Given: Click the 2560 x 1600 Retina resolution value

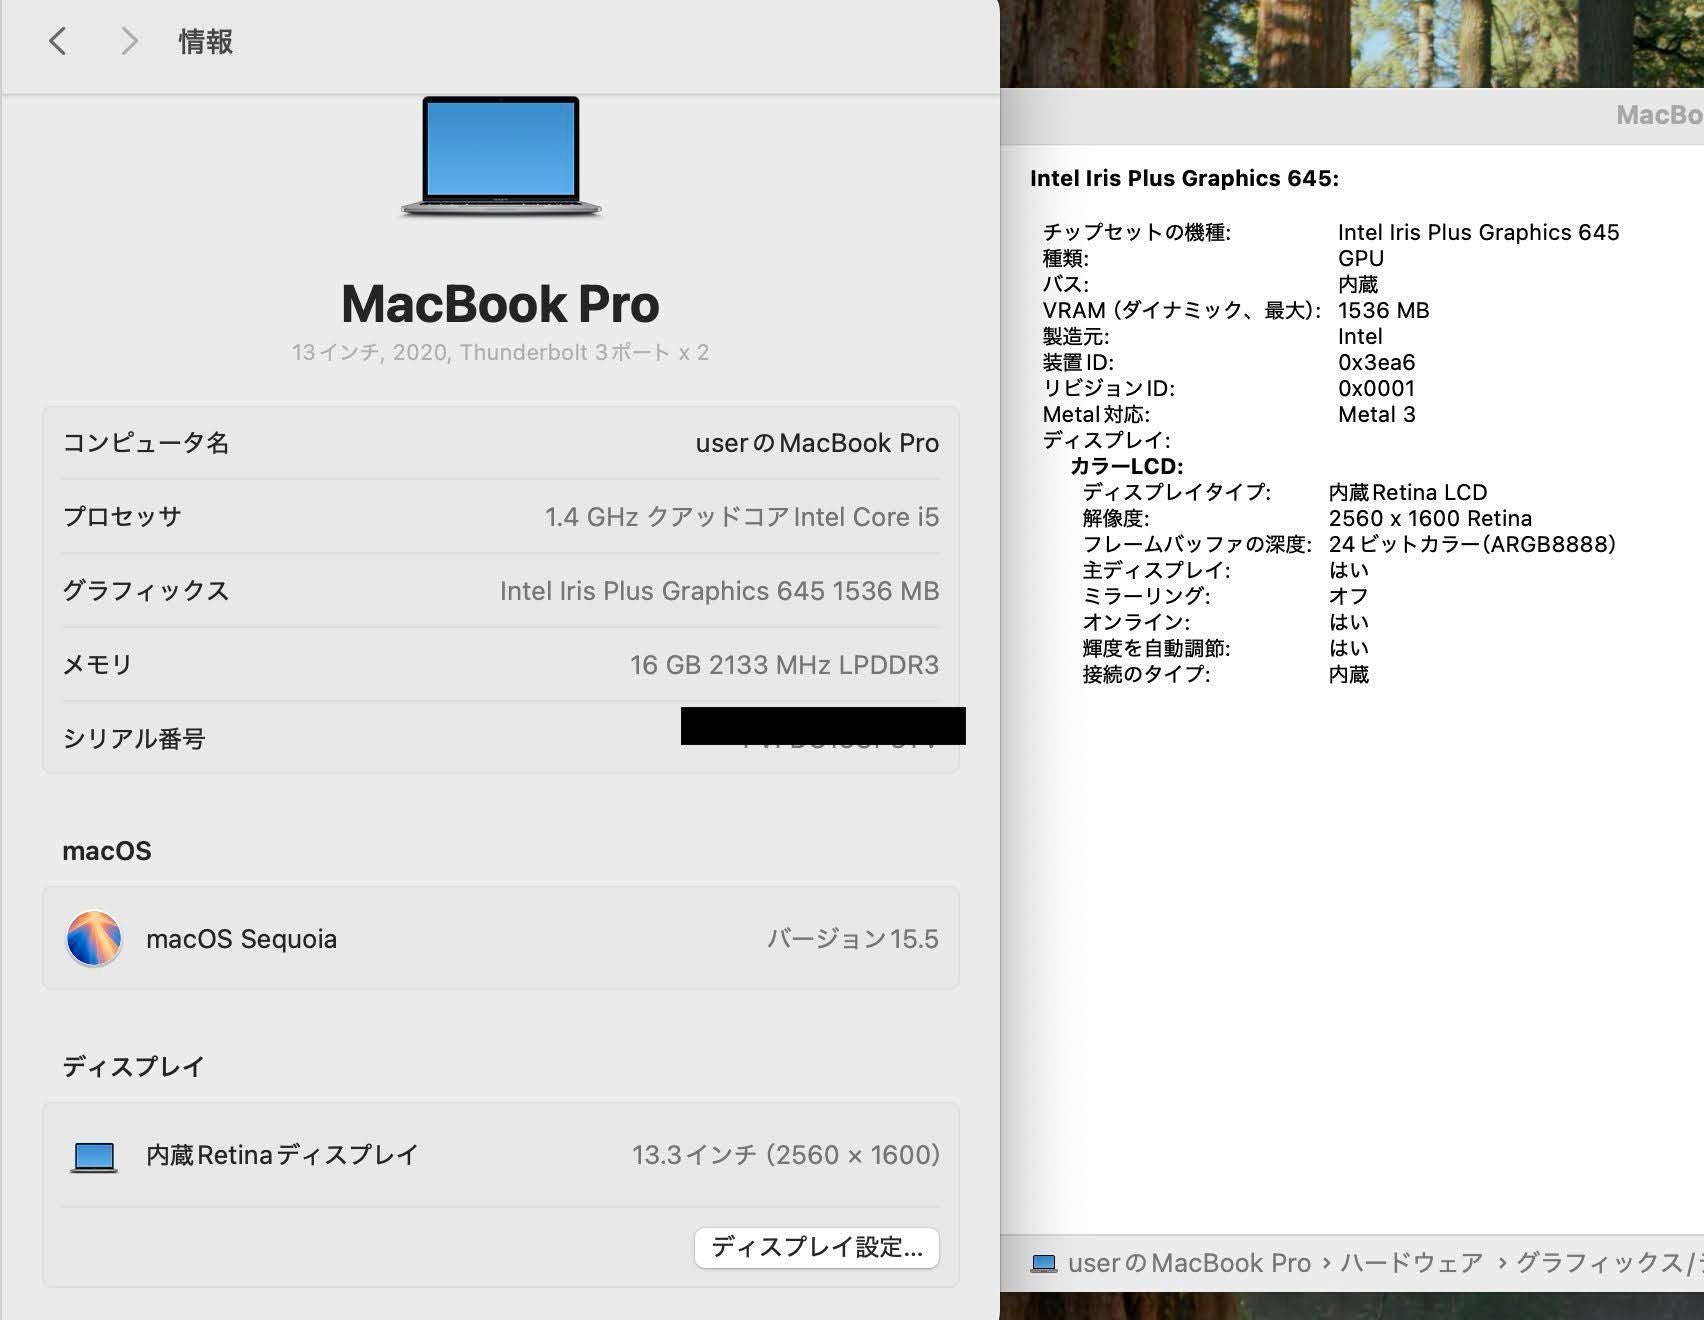Looking at the screenshot, I should 1429,518.
